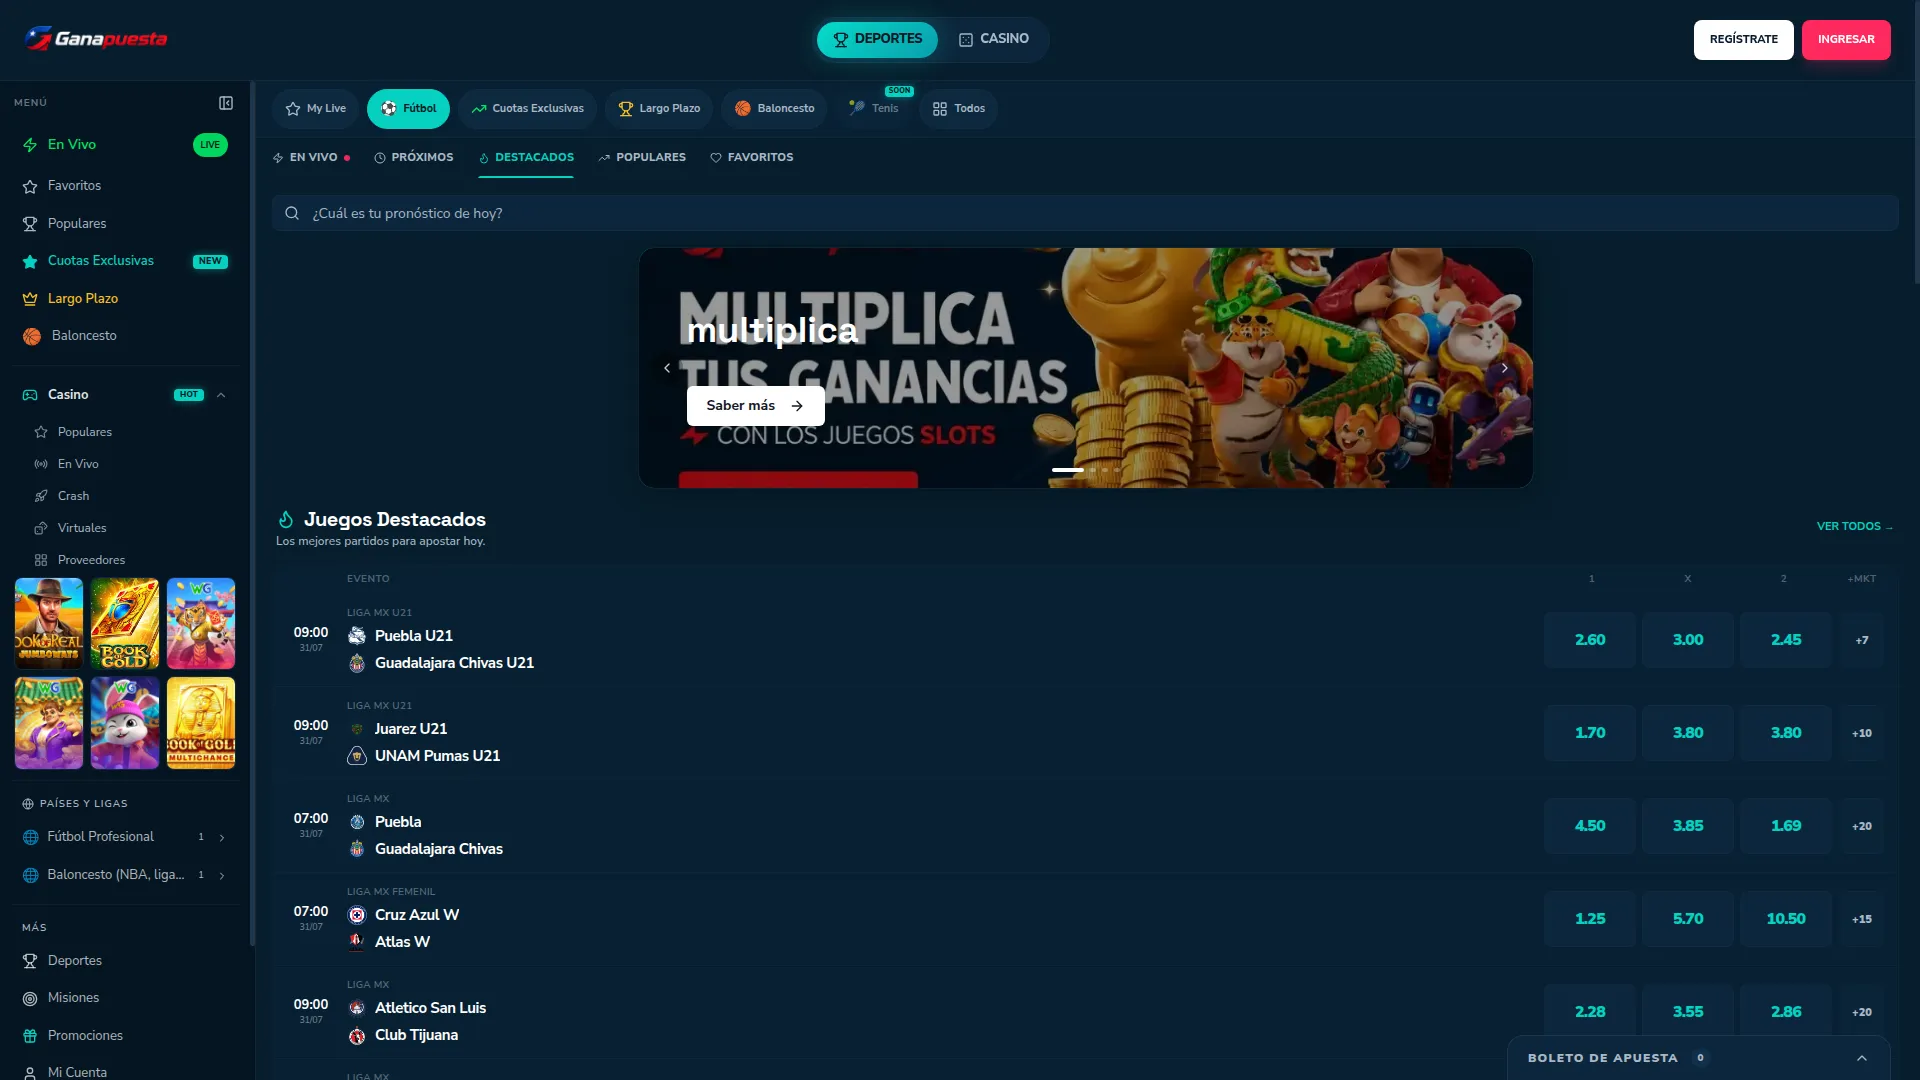Open Misiones target icon
Viewport: 1920px width, 1080px height.
click(x=30, y=998)
